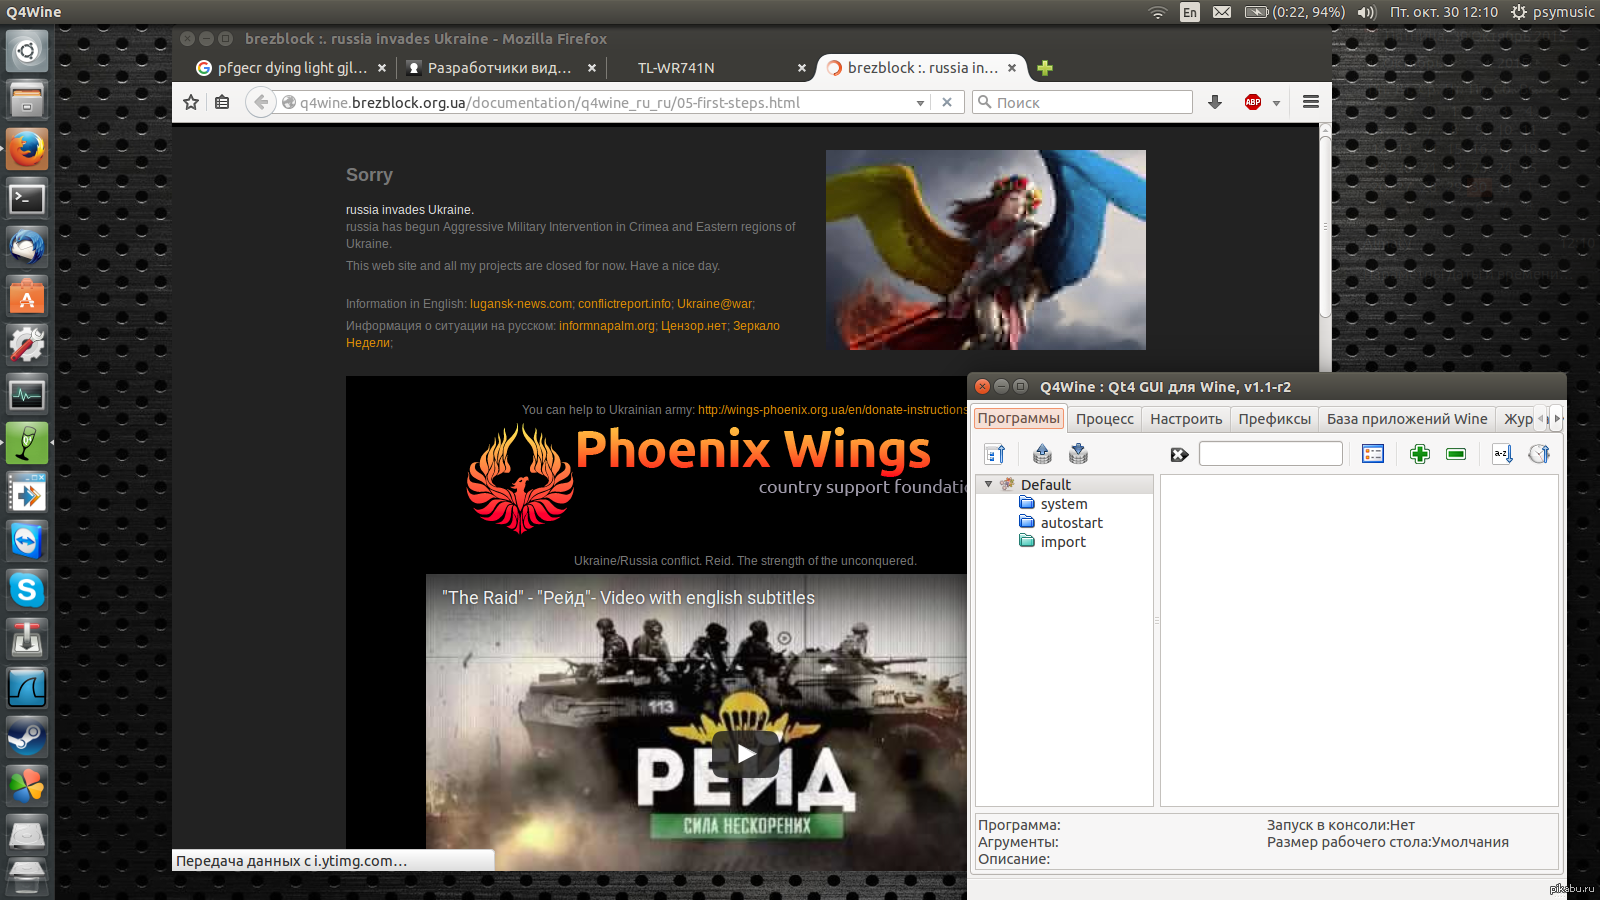The width and height of the screenshot is (1600, 900).
Task: Open Ubuntu Software Center from the launcher
Action: [27, 296]
